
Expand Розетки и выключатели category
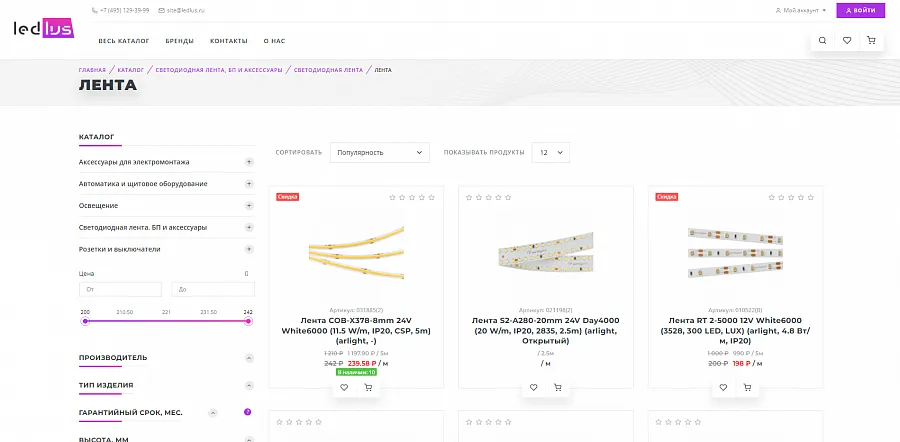coord(249,249)
